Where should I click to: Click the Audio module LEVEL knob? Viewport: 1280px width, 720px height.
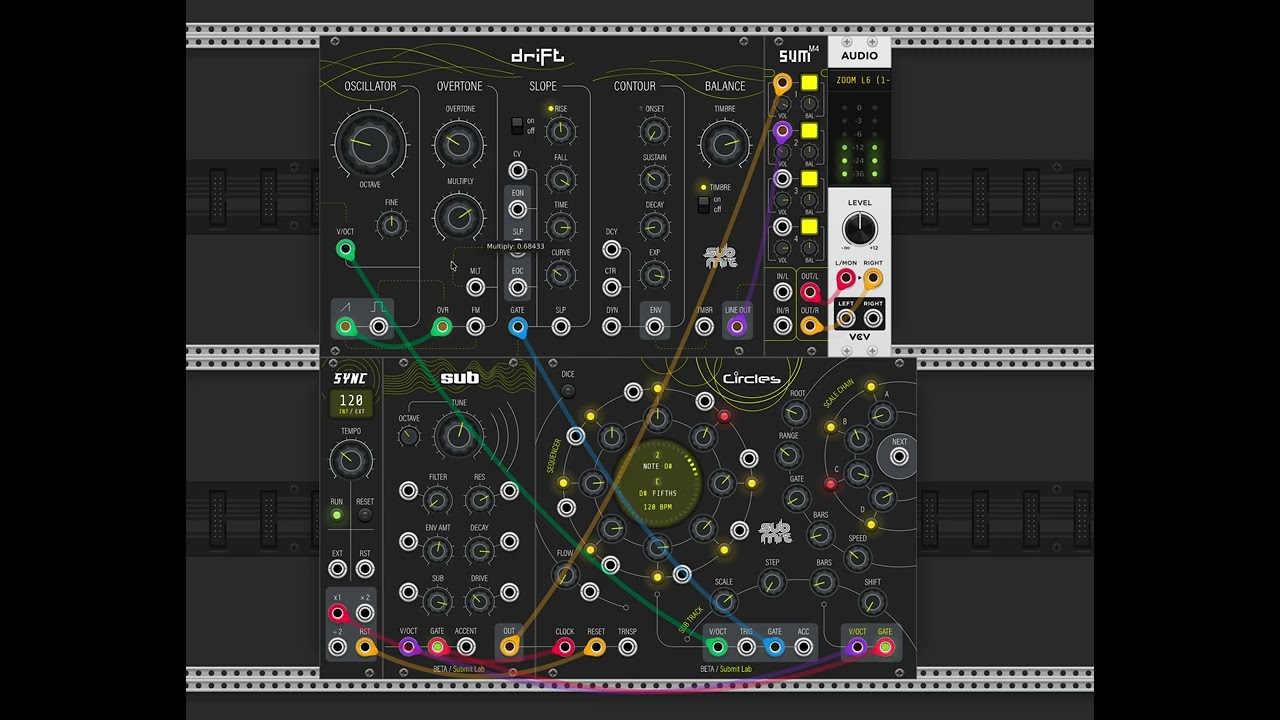click(x=859, y=228)
